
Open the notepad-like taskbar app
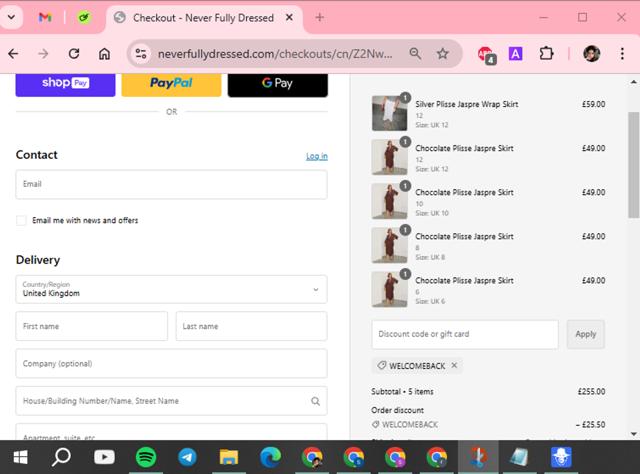(x=520, y=457)
